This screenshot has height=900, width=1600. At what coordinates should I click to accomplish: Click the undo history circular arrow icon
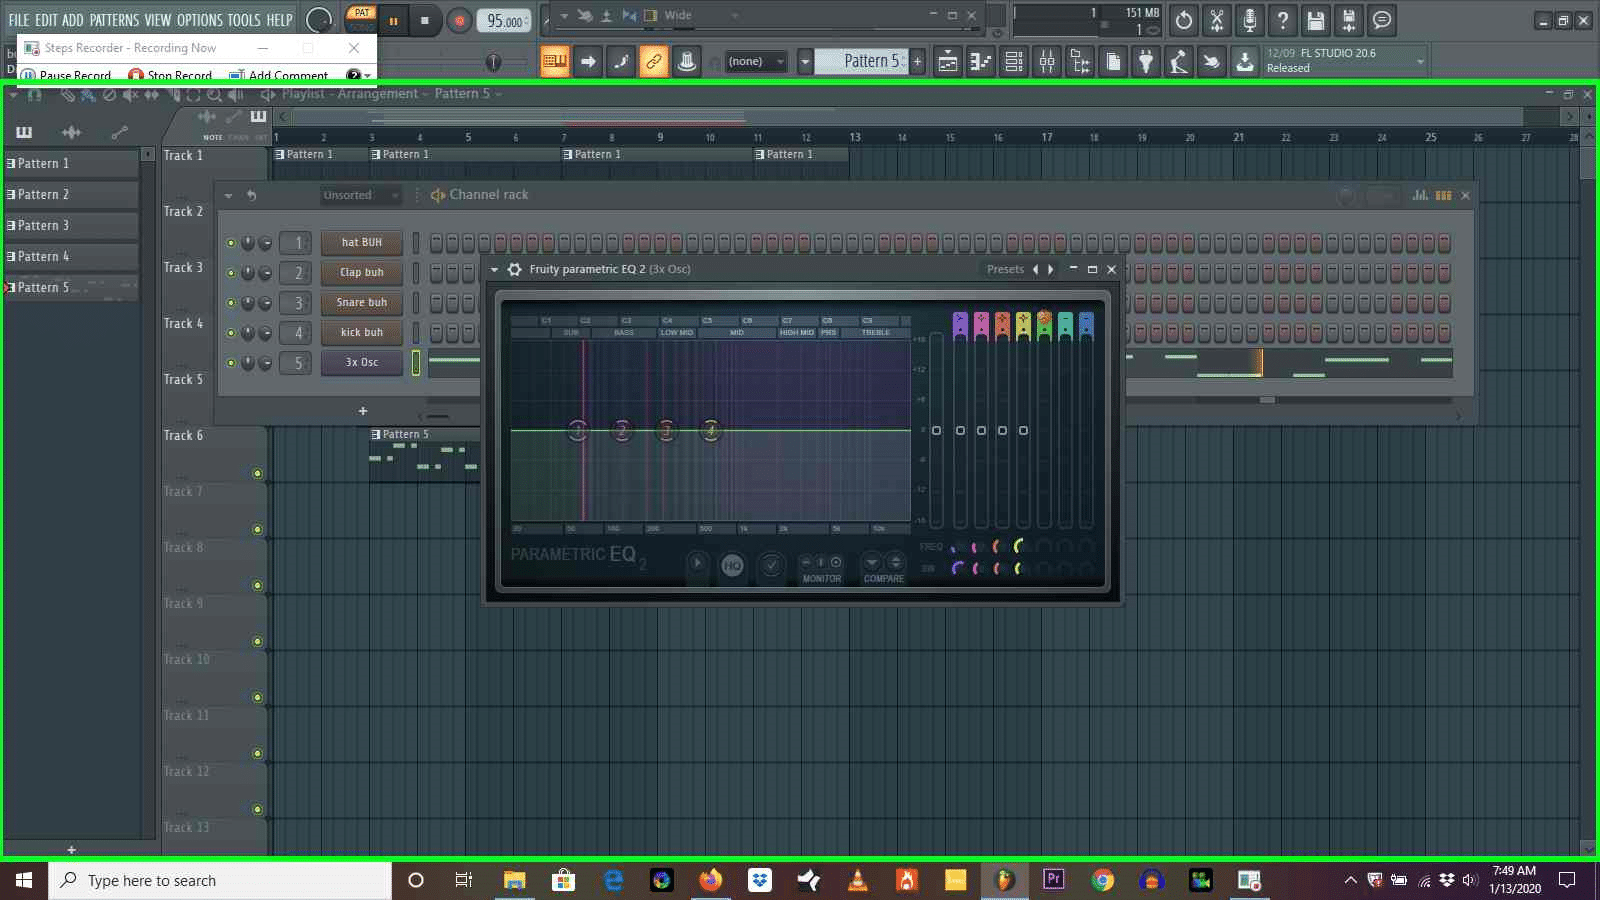point(1184,20)
